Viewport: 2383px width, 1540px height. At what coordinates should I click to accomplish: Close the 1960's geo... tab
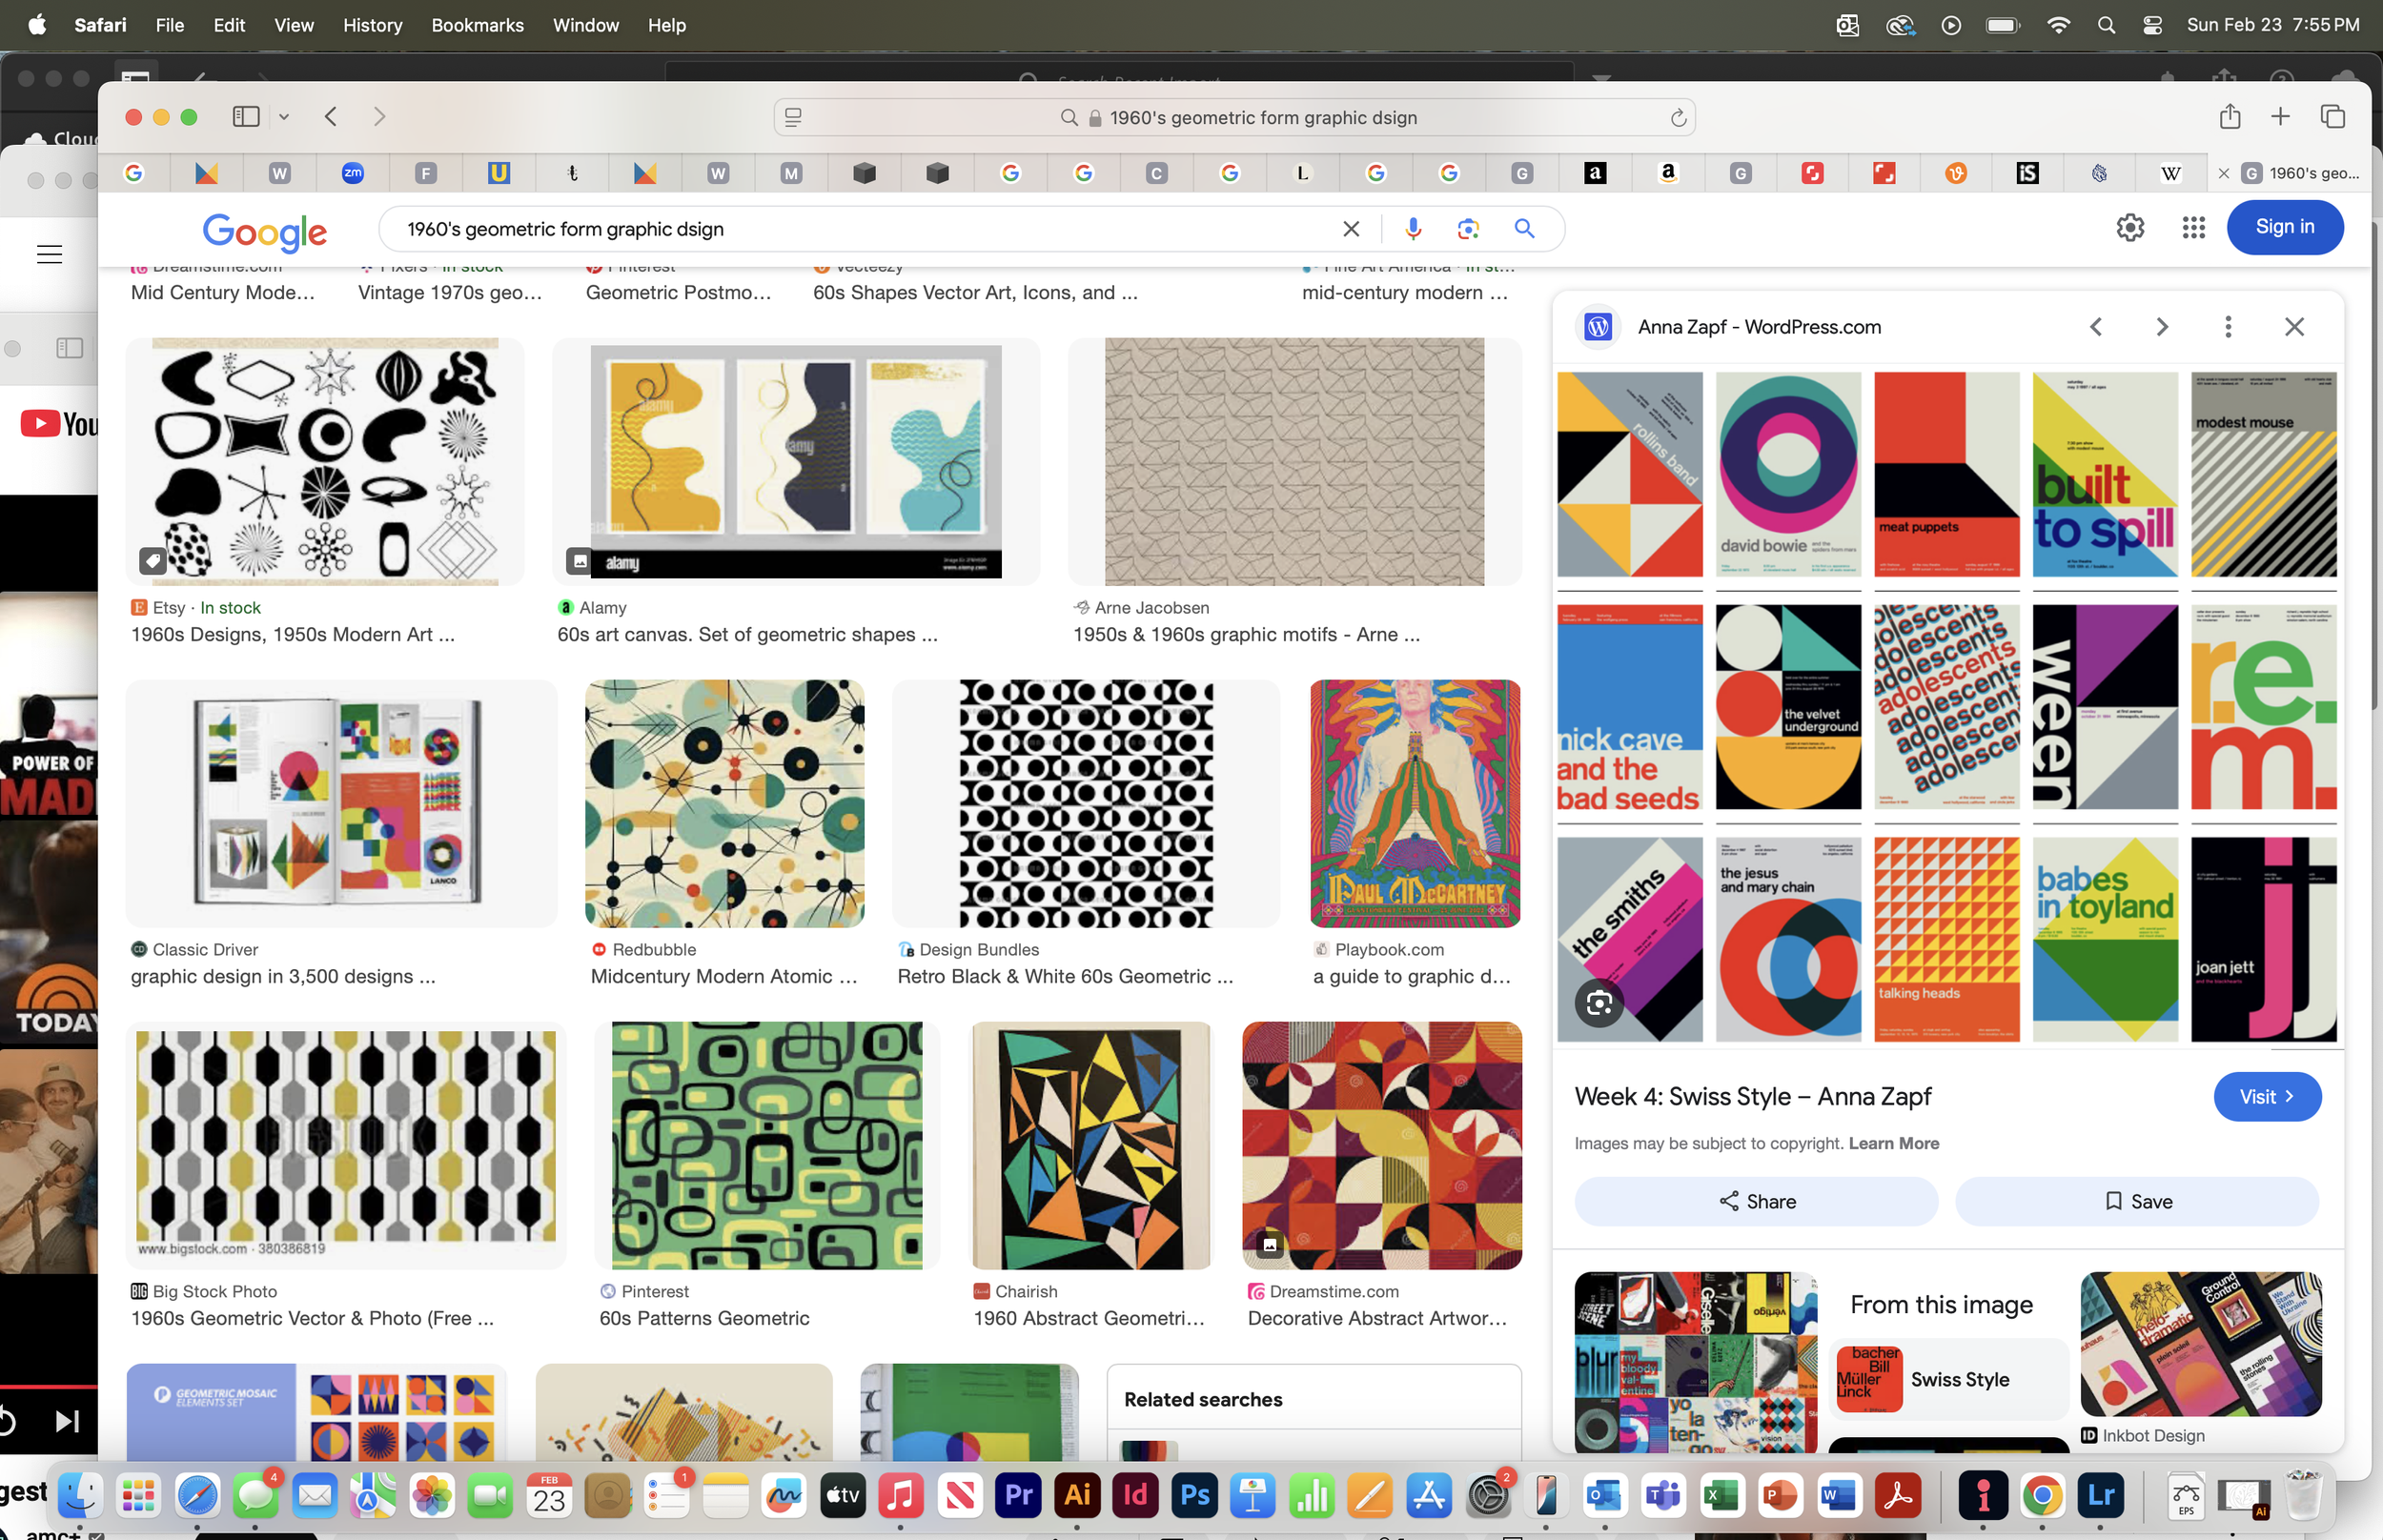2223,173
